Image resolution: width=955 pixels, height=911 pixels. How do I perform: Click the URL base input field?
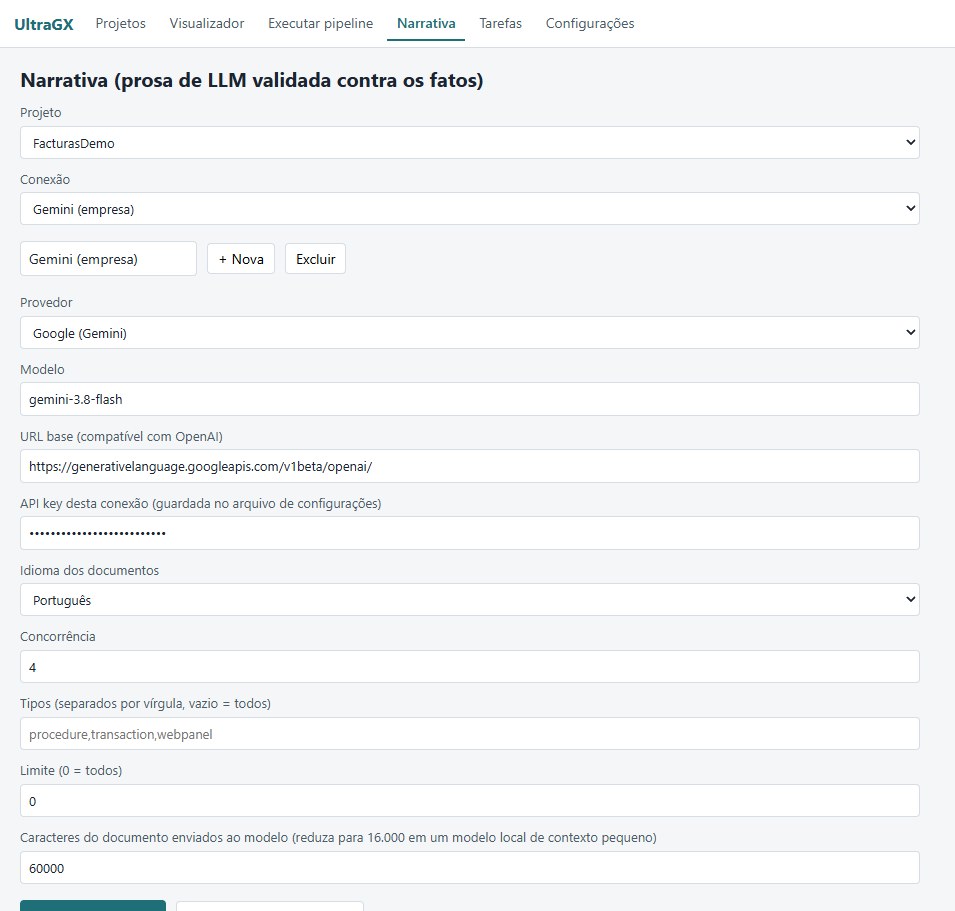pyautogui.click(x=470, y=466)
